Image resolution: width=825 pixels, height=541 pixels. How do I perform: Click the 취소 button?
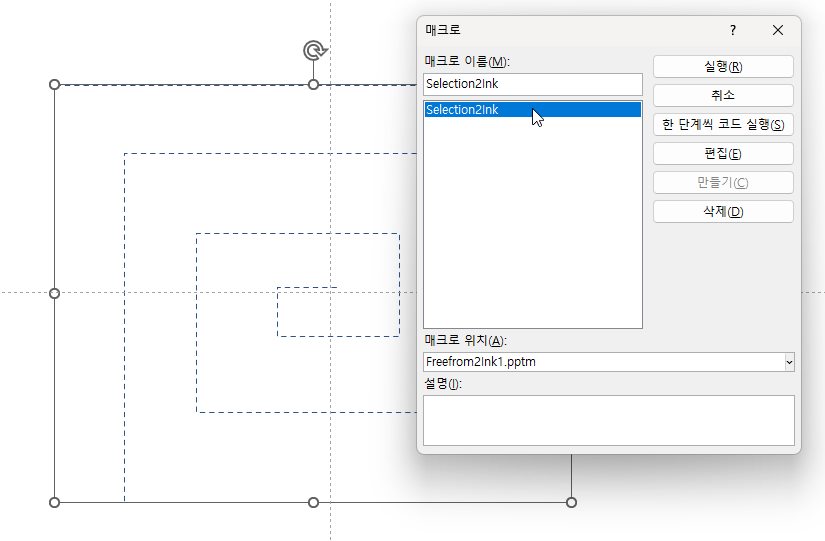click(723, 96)
